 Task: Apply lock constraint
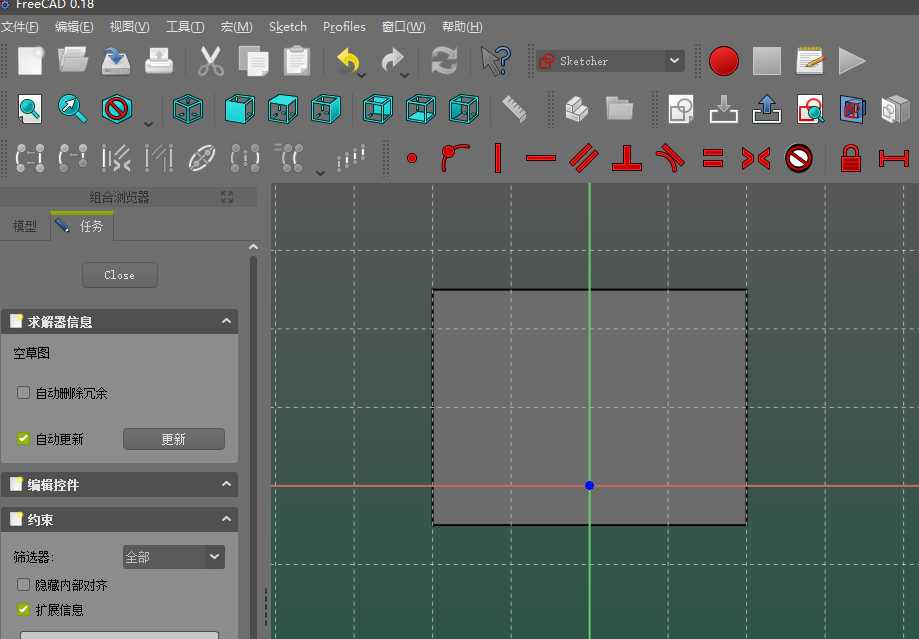click(x=850, y=158)
